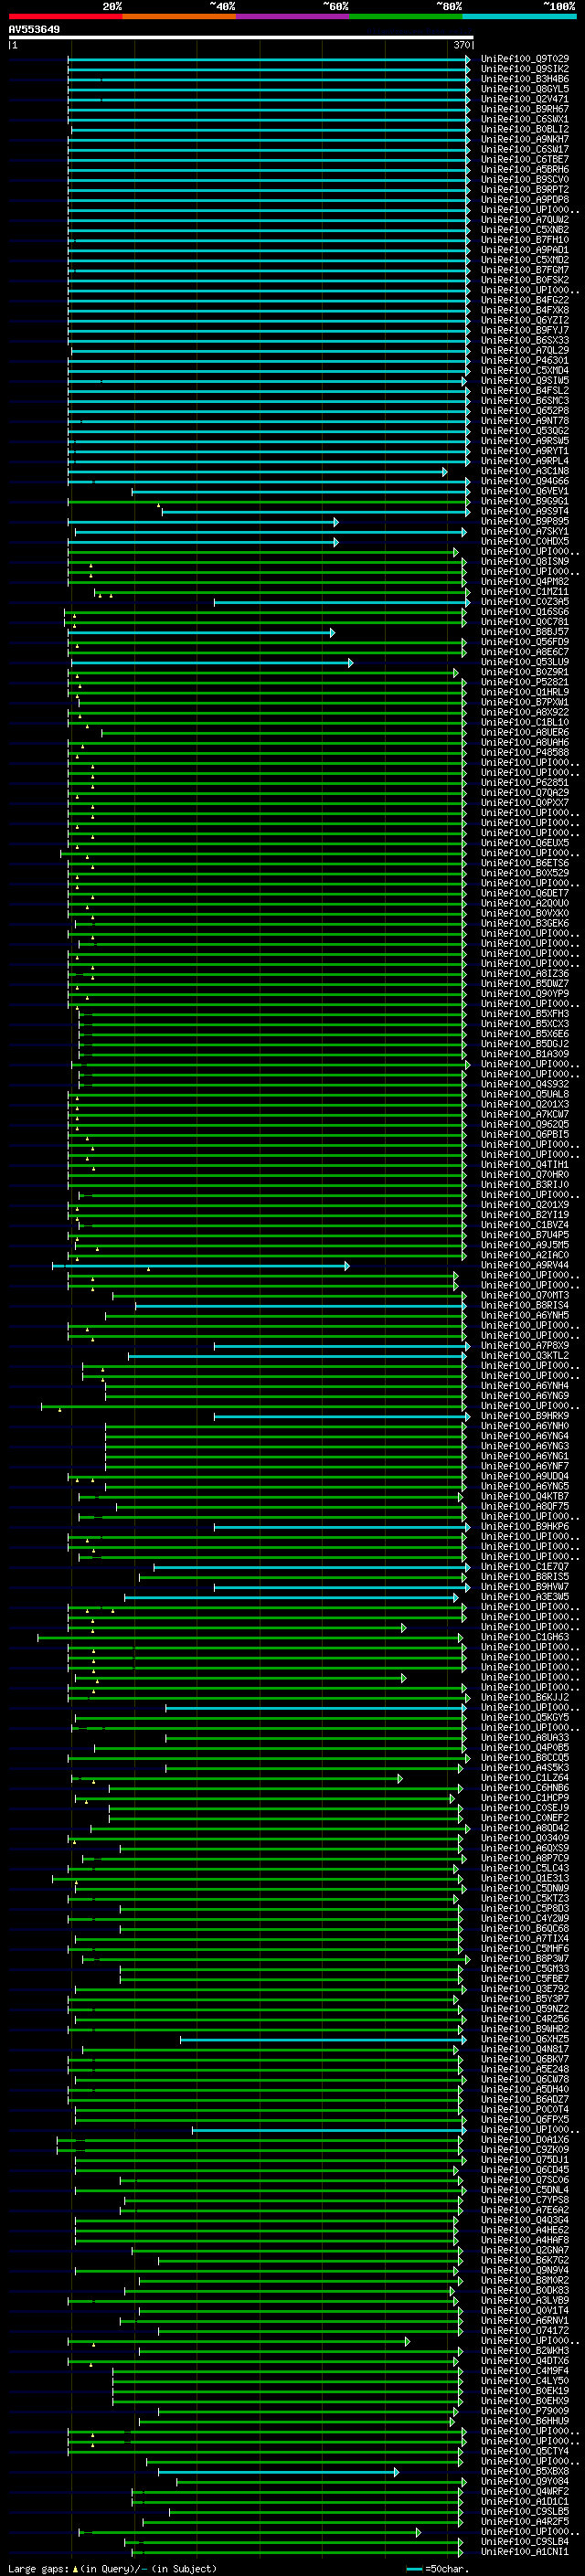Select the UniRef100_B9HKP6 label
Image resolution: width=585 pixels, height=2576 pixels.
(x=525, y=1526)
